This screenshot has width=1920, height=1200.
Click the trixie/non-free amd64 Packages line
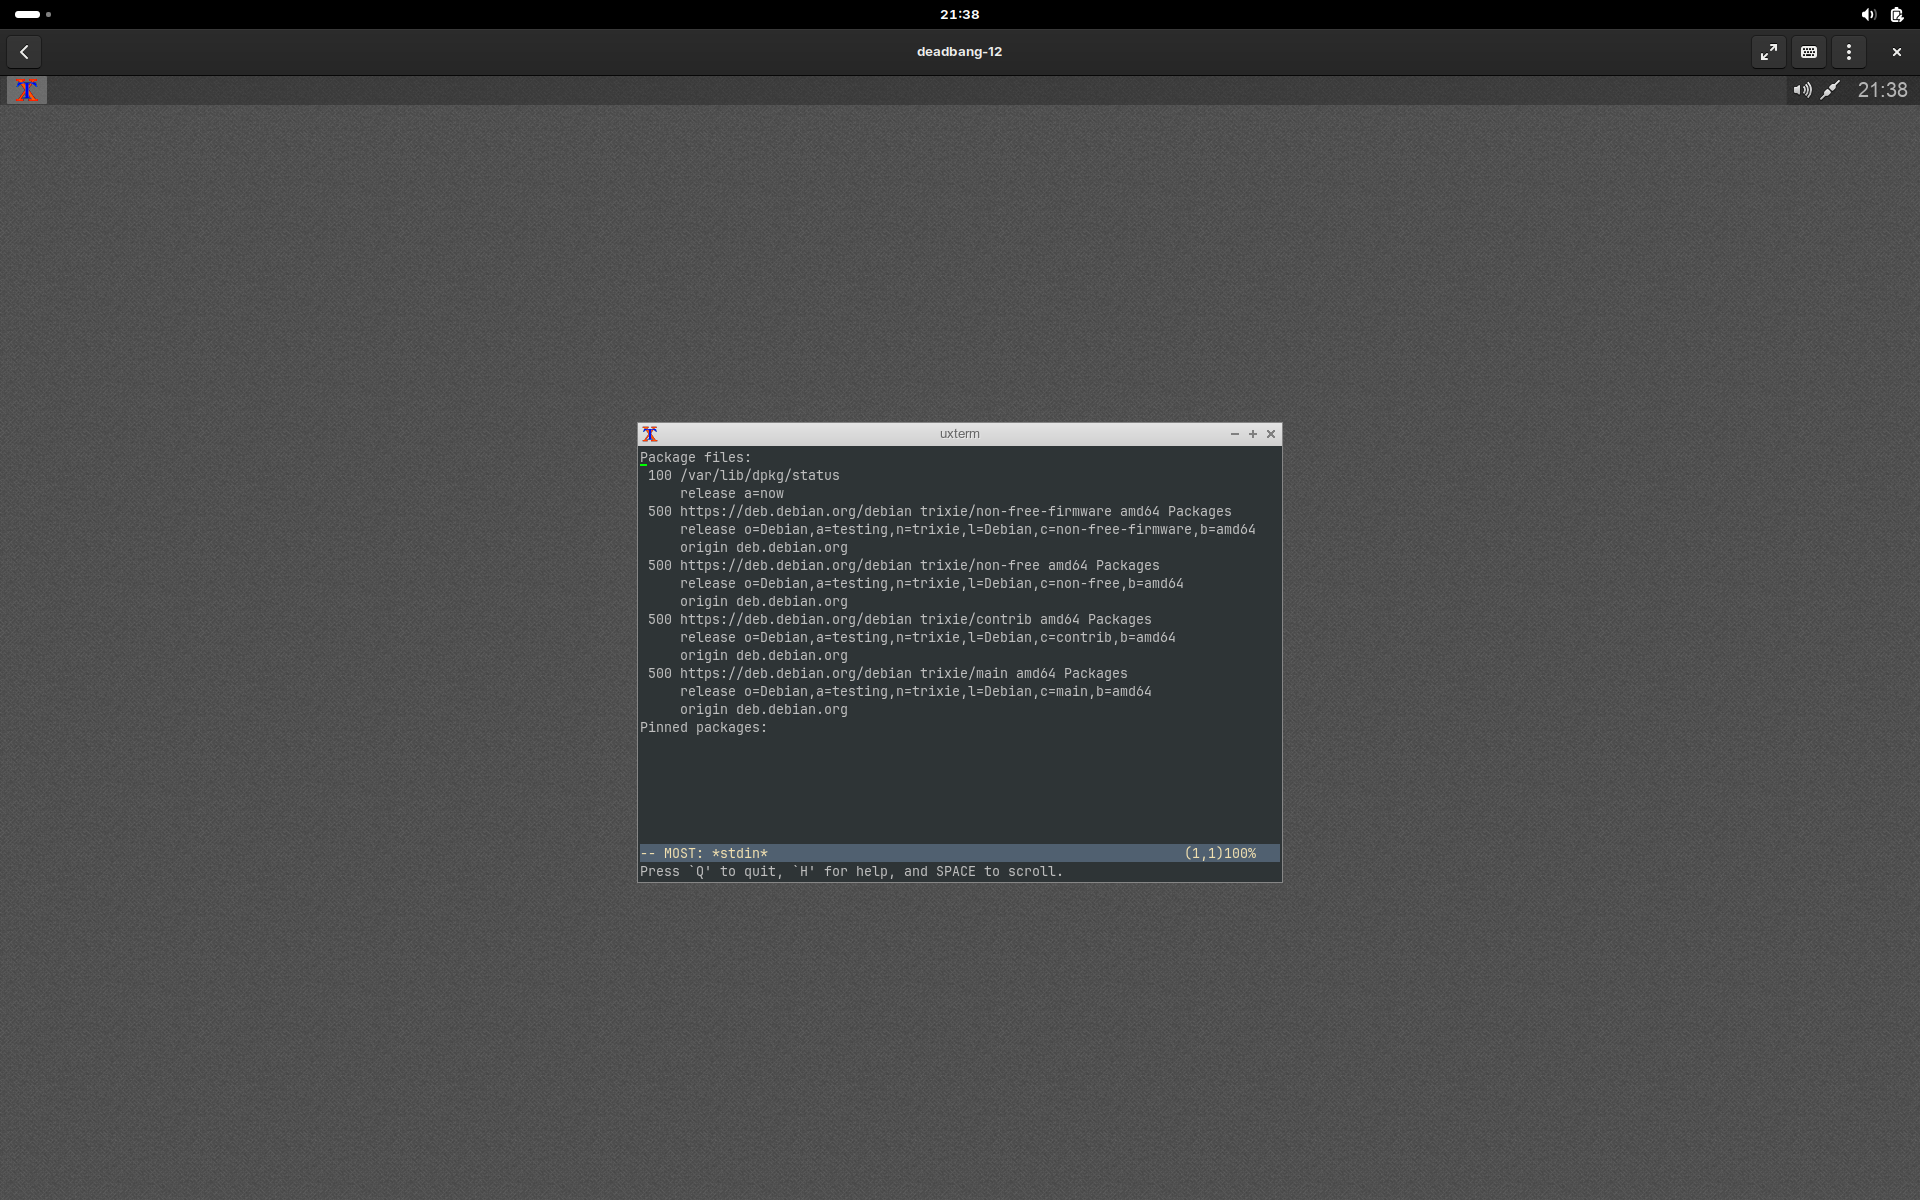click(904, 566)
